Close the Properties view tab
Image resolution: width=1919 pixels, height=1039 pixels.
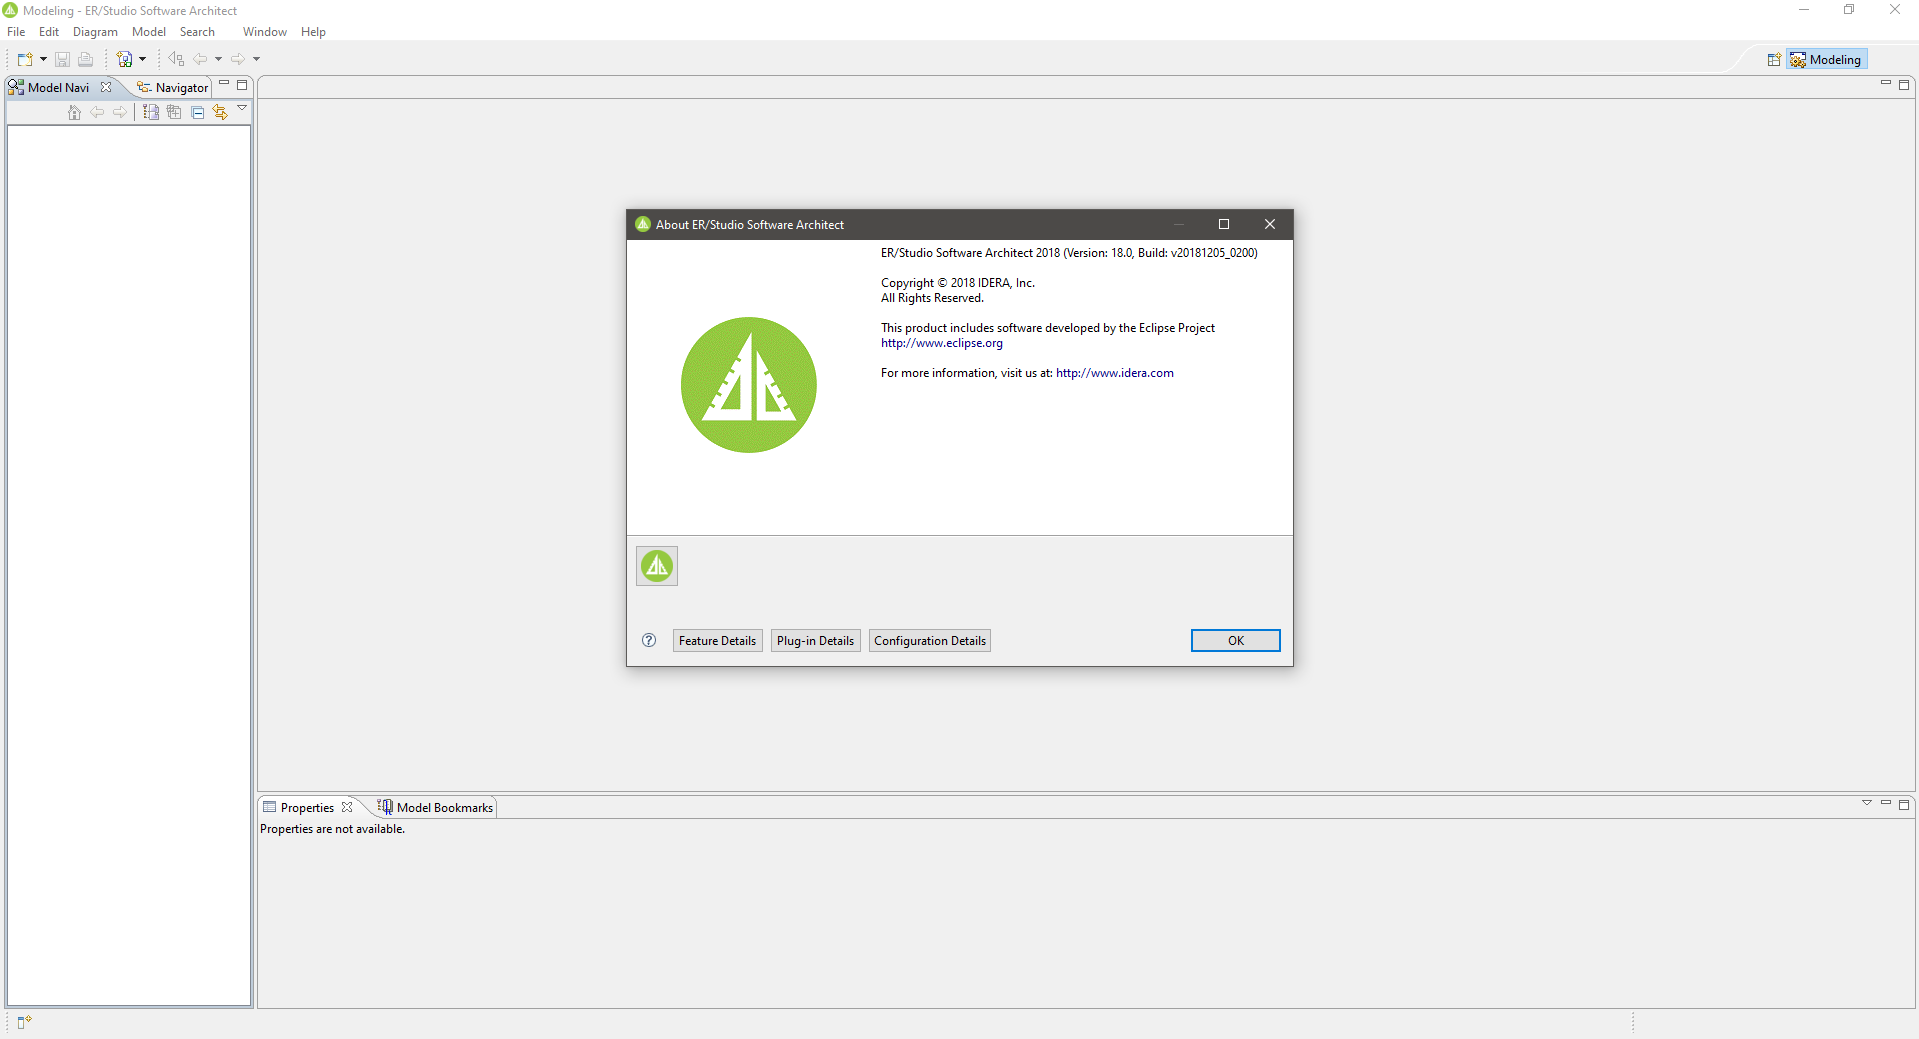pos(347,807)
